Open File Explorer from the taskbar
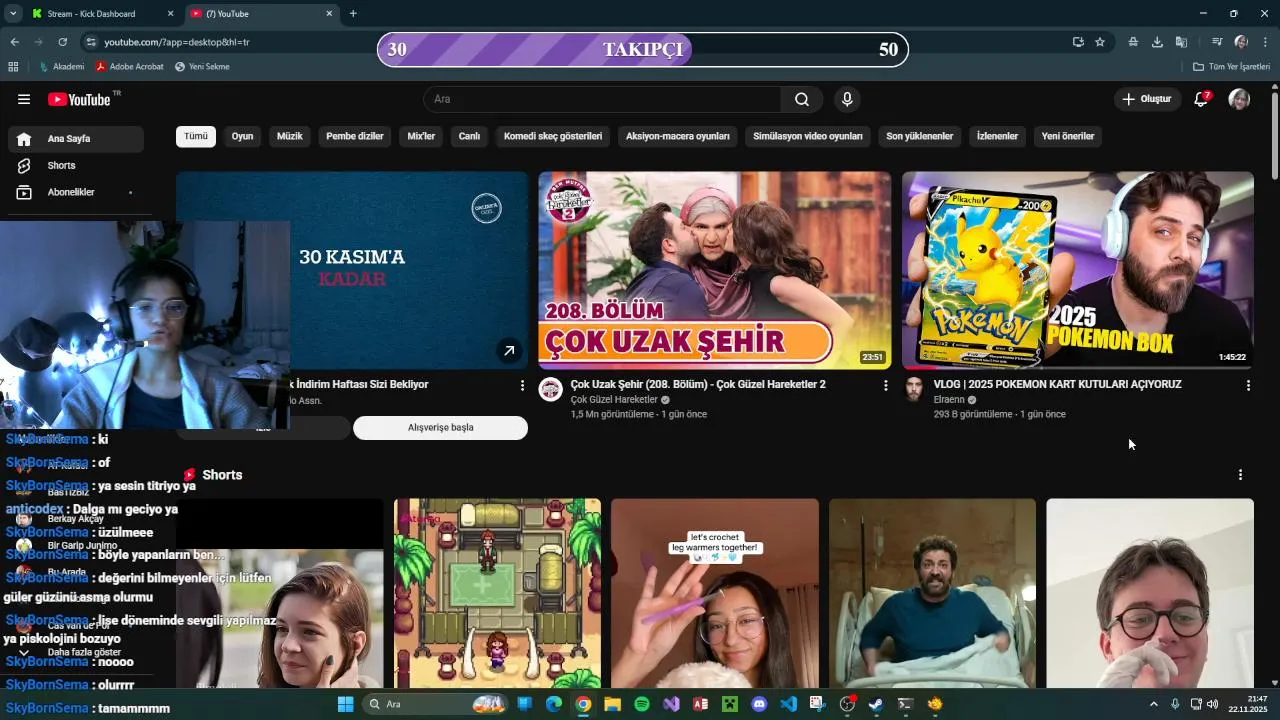 [x=612, y=704]
